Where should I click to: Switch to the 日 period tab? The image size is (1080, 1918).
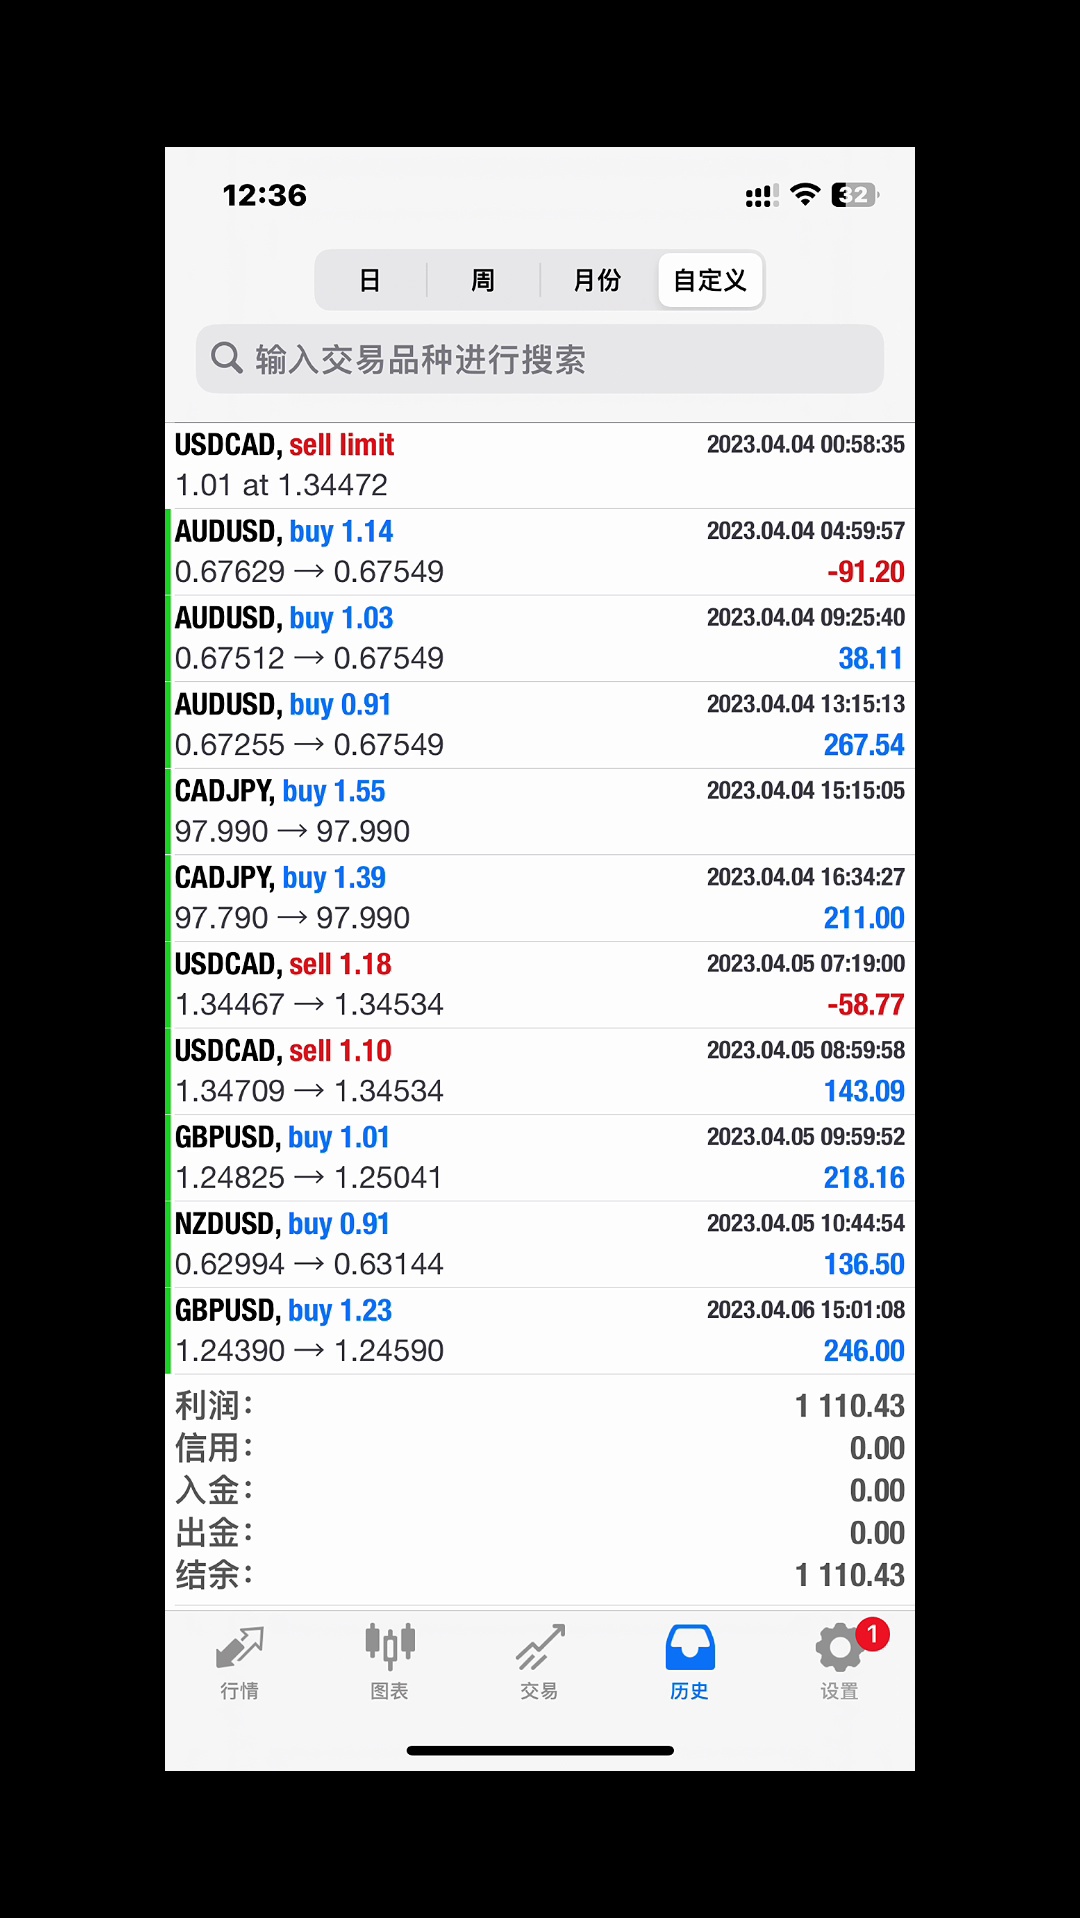[370, 280]
